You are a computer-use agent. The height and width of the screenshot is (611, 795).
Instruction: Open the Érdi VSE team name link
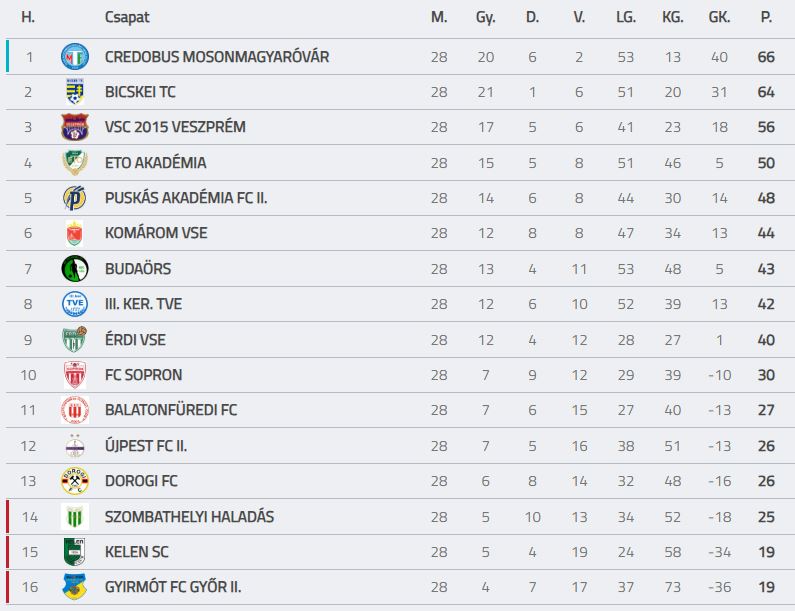click(135, 339)
